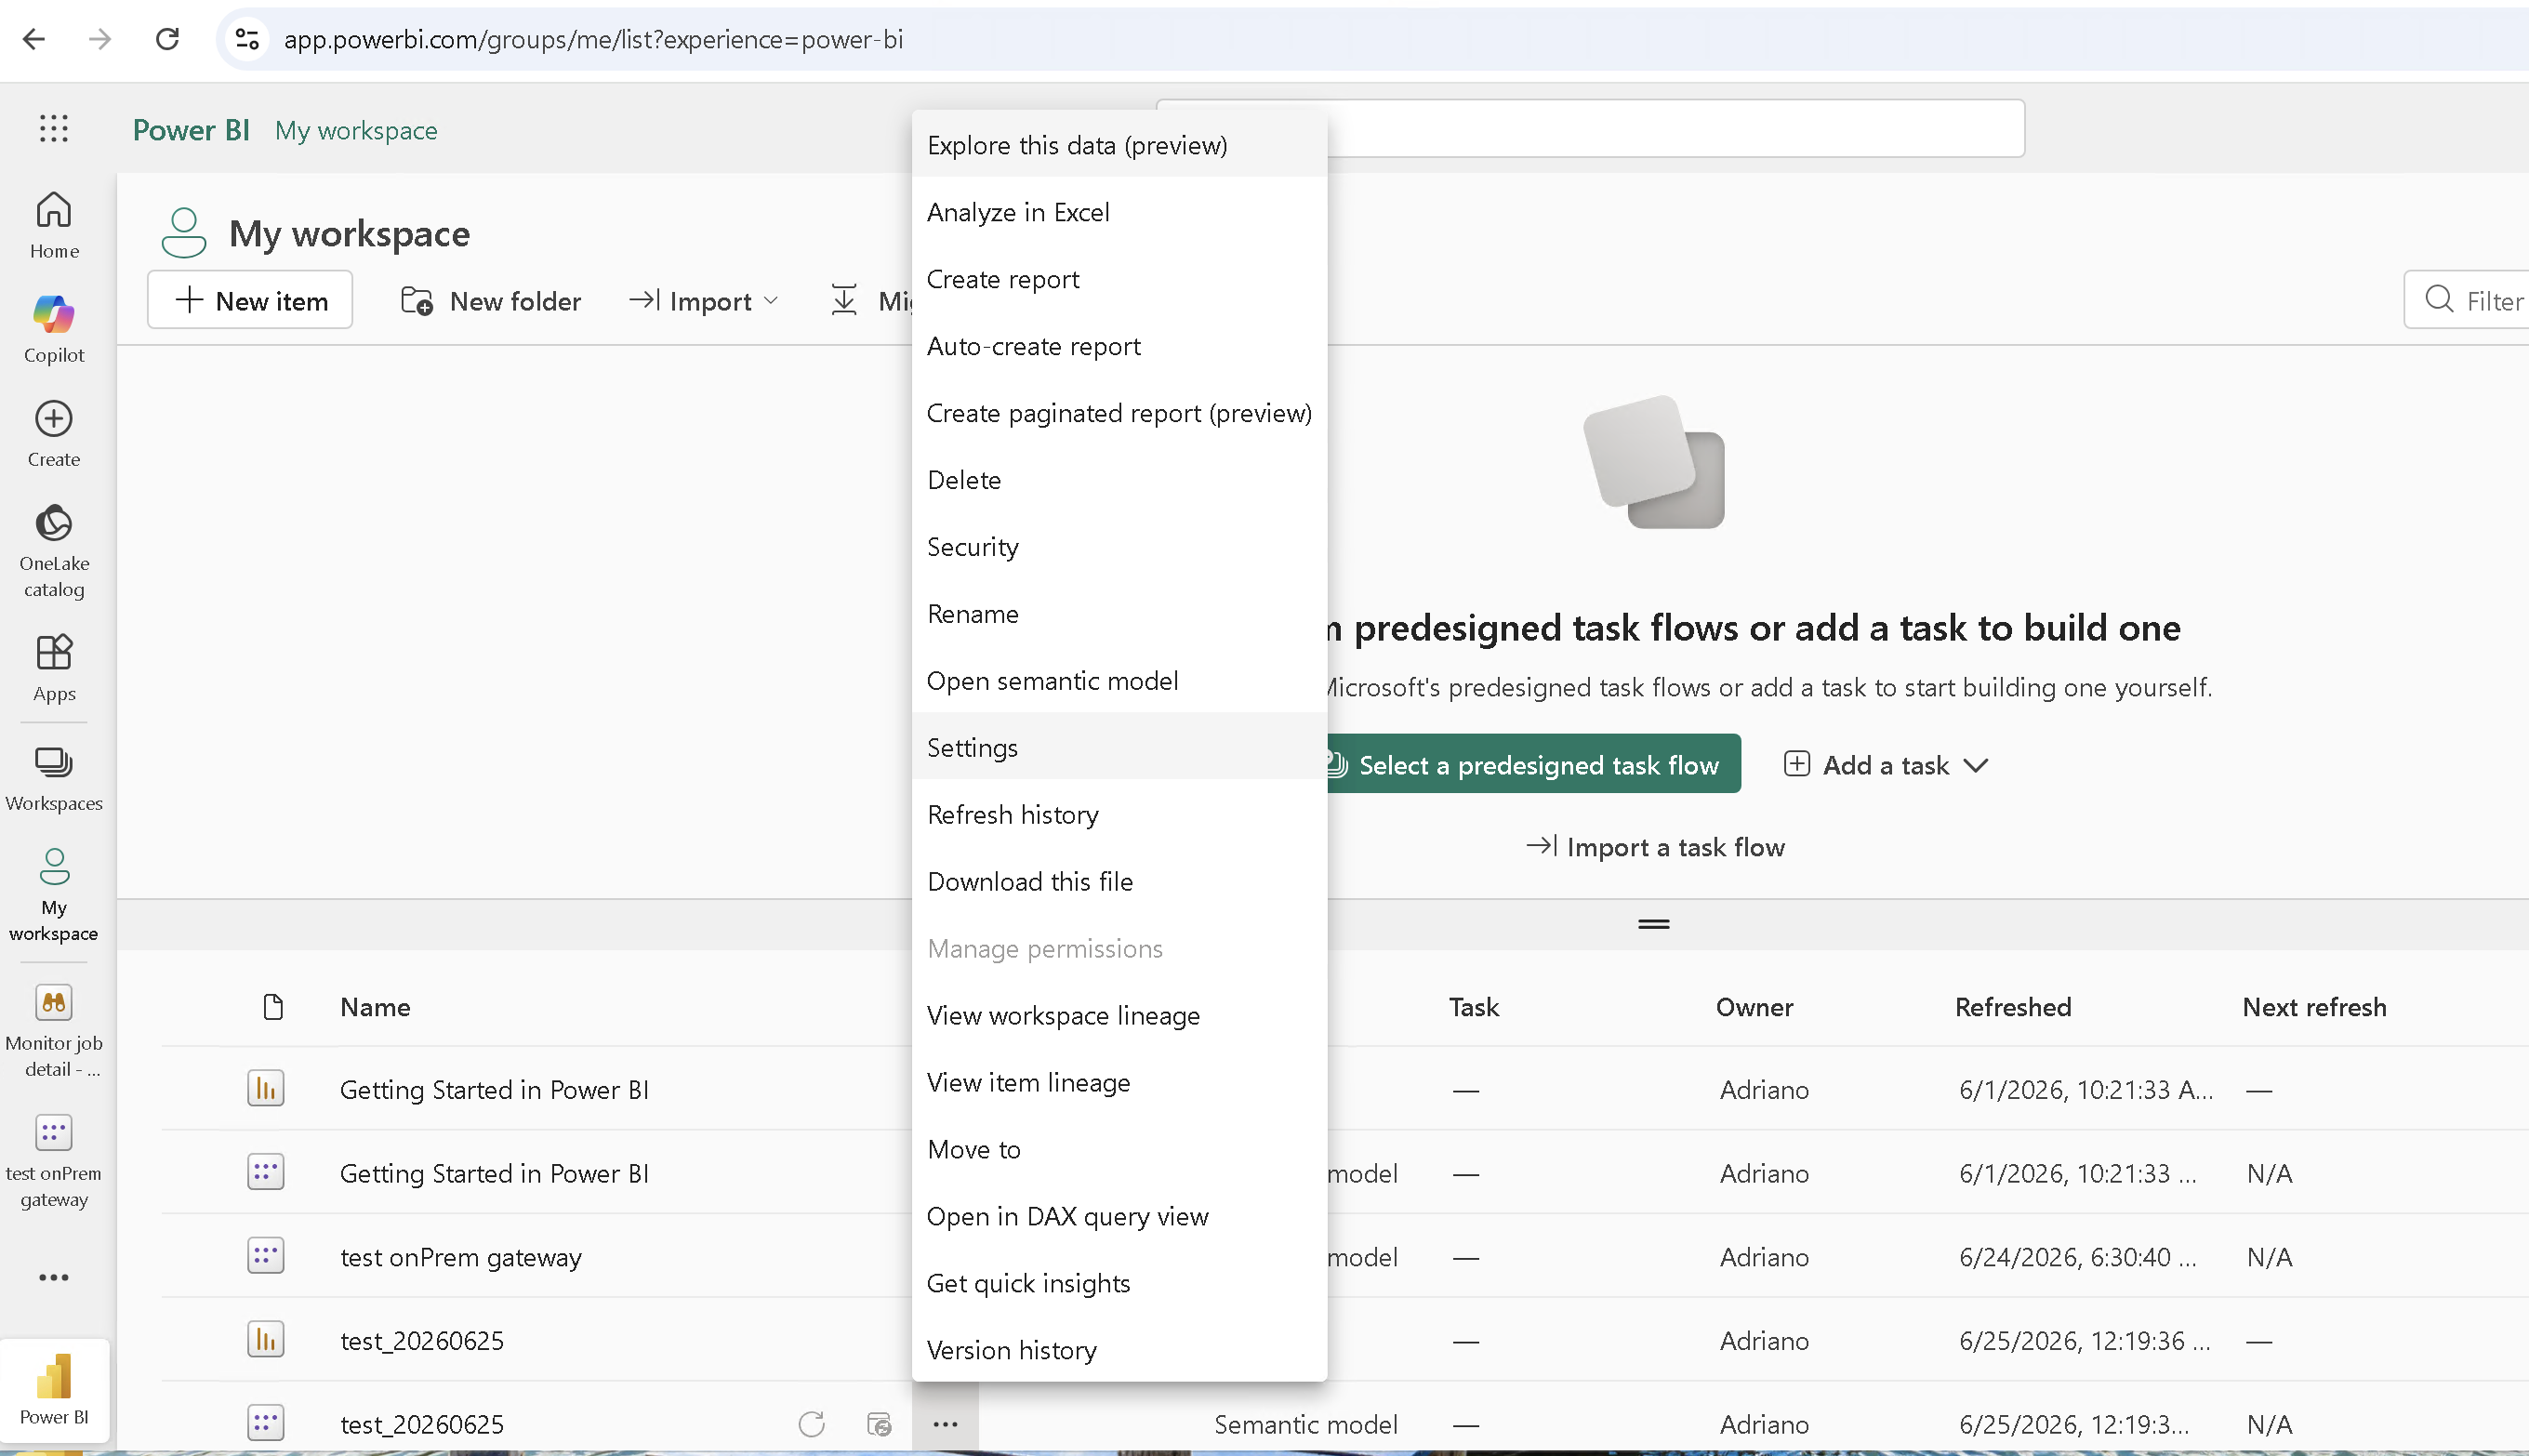Click the browser address bar URL

[x=593, y=39]
